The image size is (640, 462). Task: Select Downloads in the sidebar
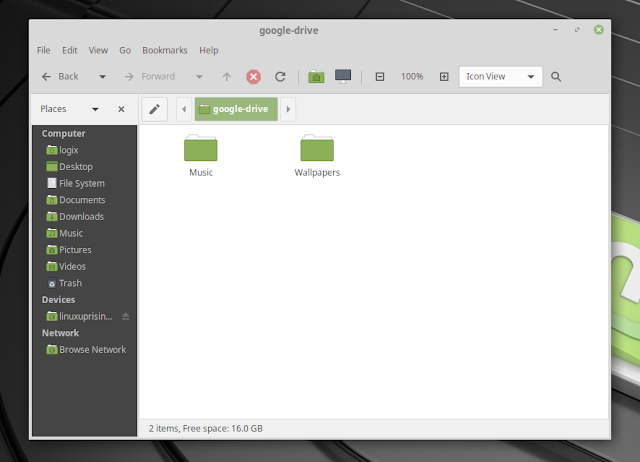click(81, 216)
